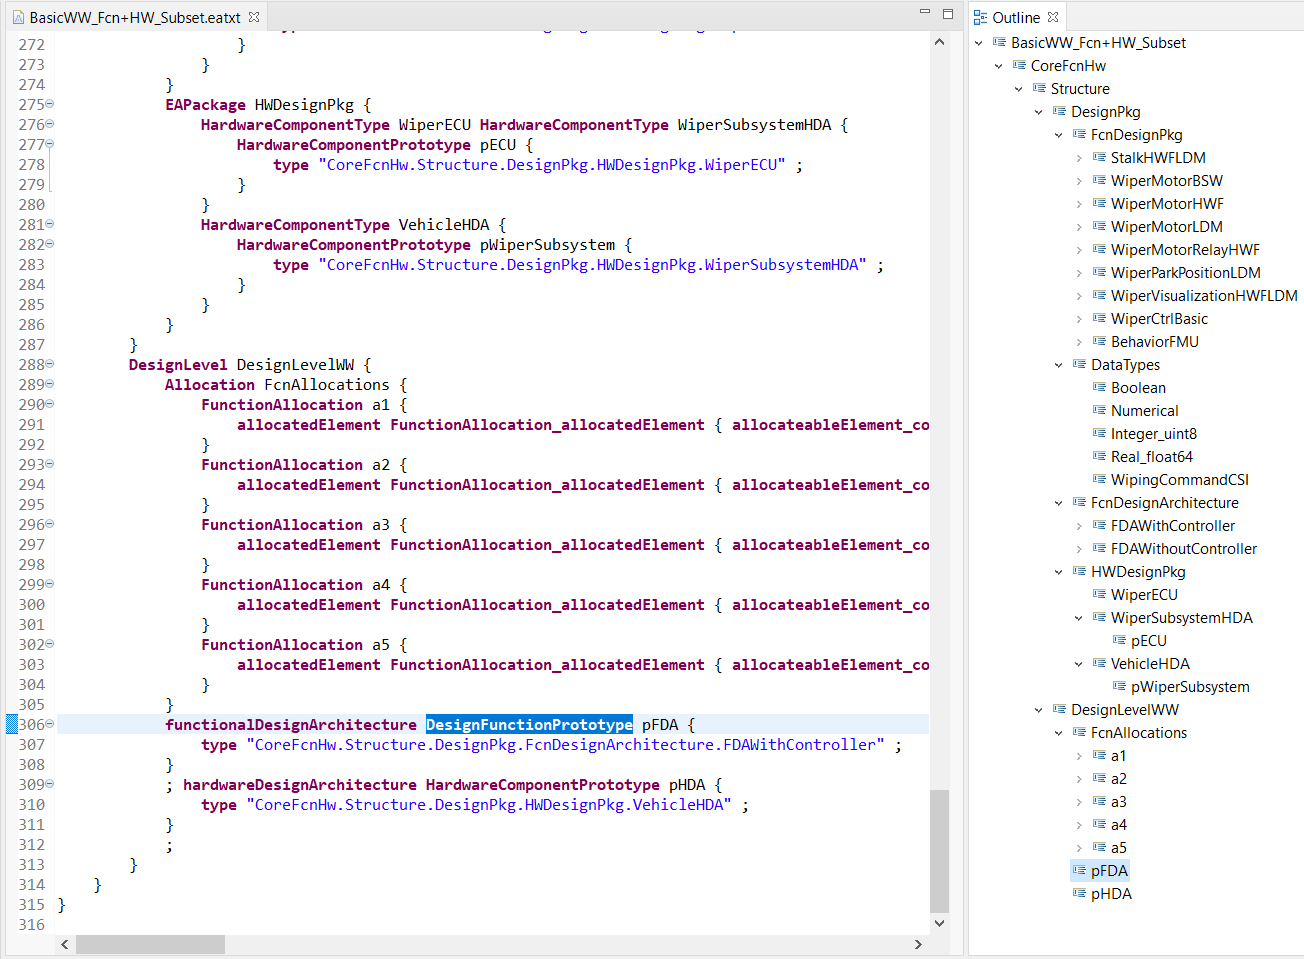
Task: Toggle fold marker at line 306
Action: click(50, 724)
